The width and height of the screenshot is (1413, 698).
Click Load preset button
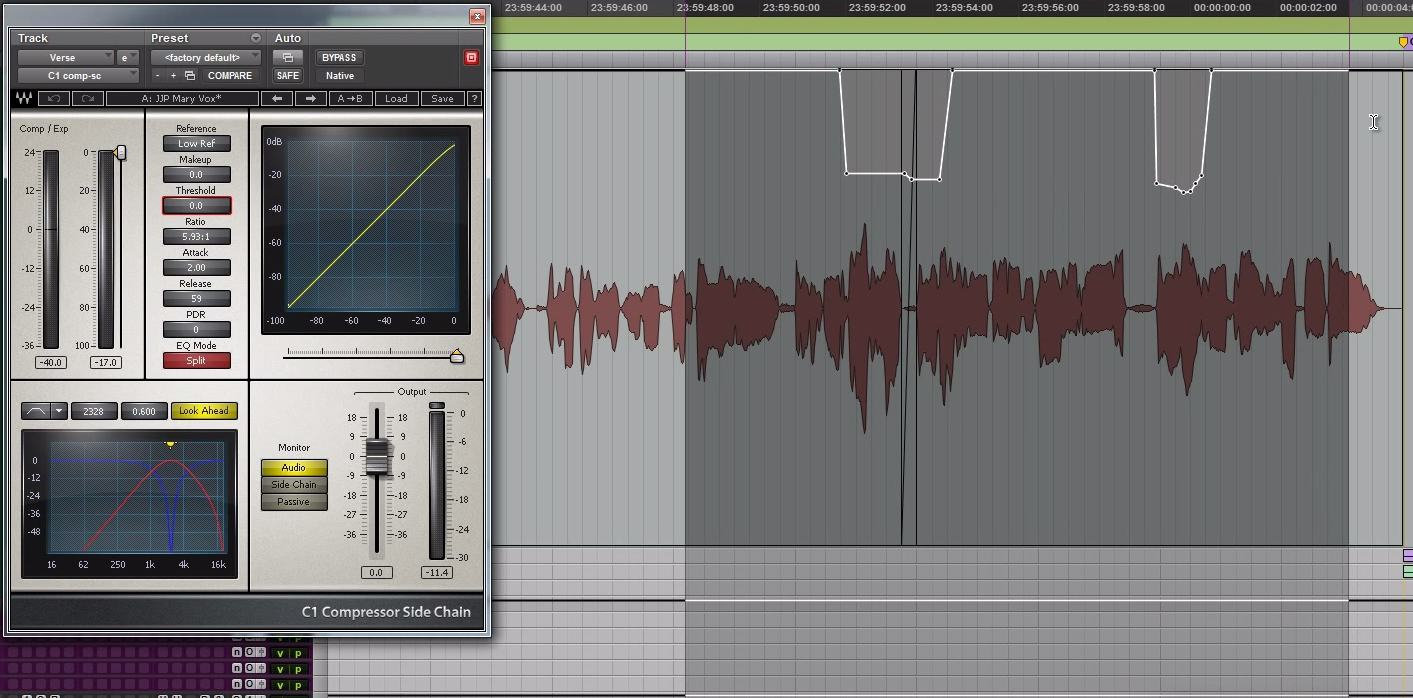pyautogui.click(x=396, y=99)
